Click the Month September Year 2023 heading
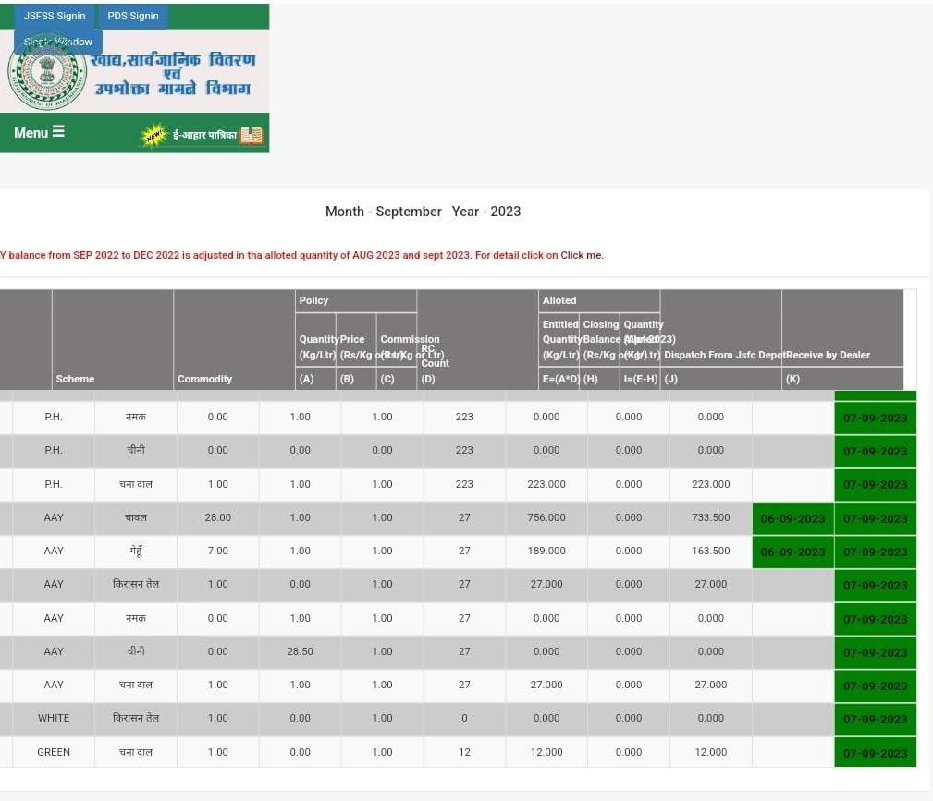Image resolution: width=933 pixels, height=801 pixels. point(422,211)
